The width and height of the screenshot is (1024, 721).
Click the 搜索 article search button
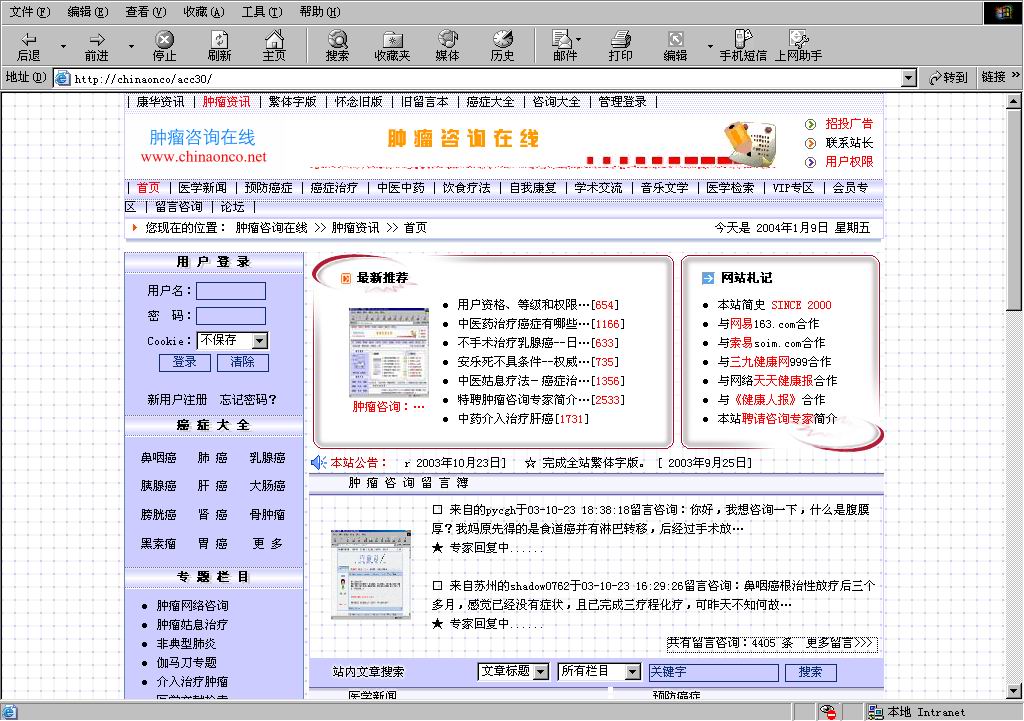click(x=810, y=672)
